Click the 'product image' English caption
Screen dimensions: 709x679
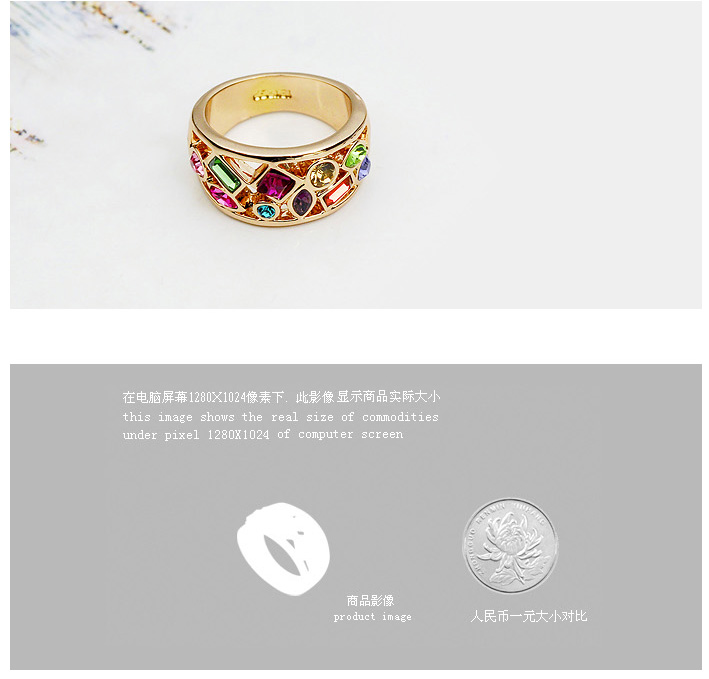(373, 617)
